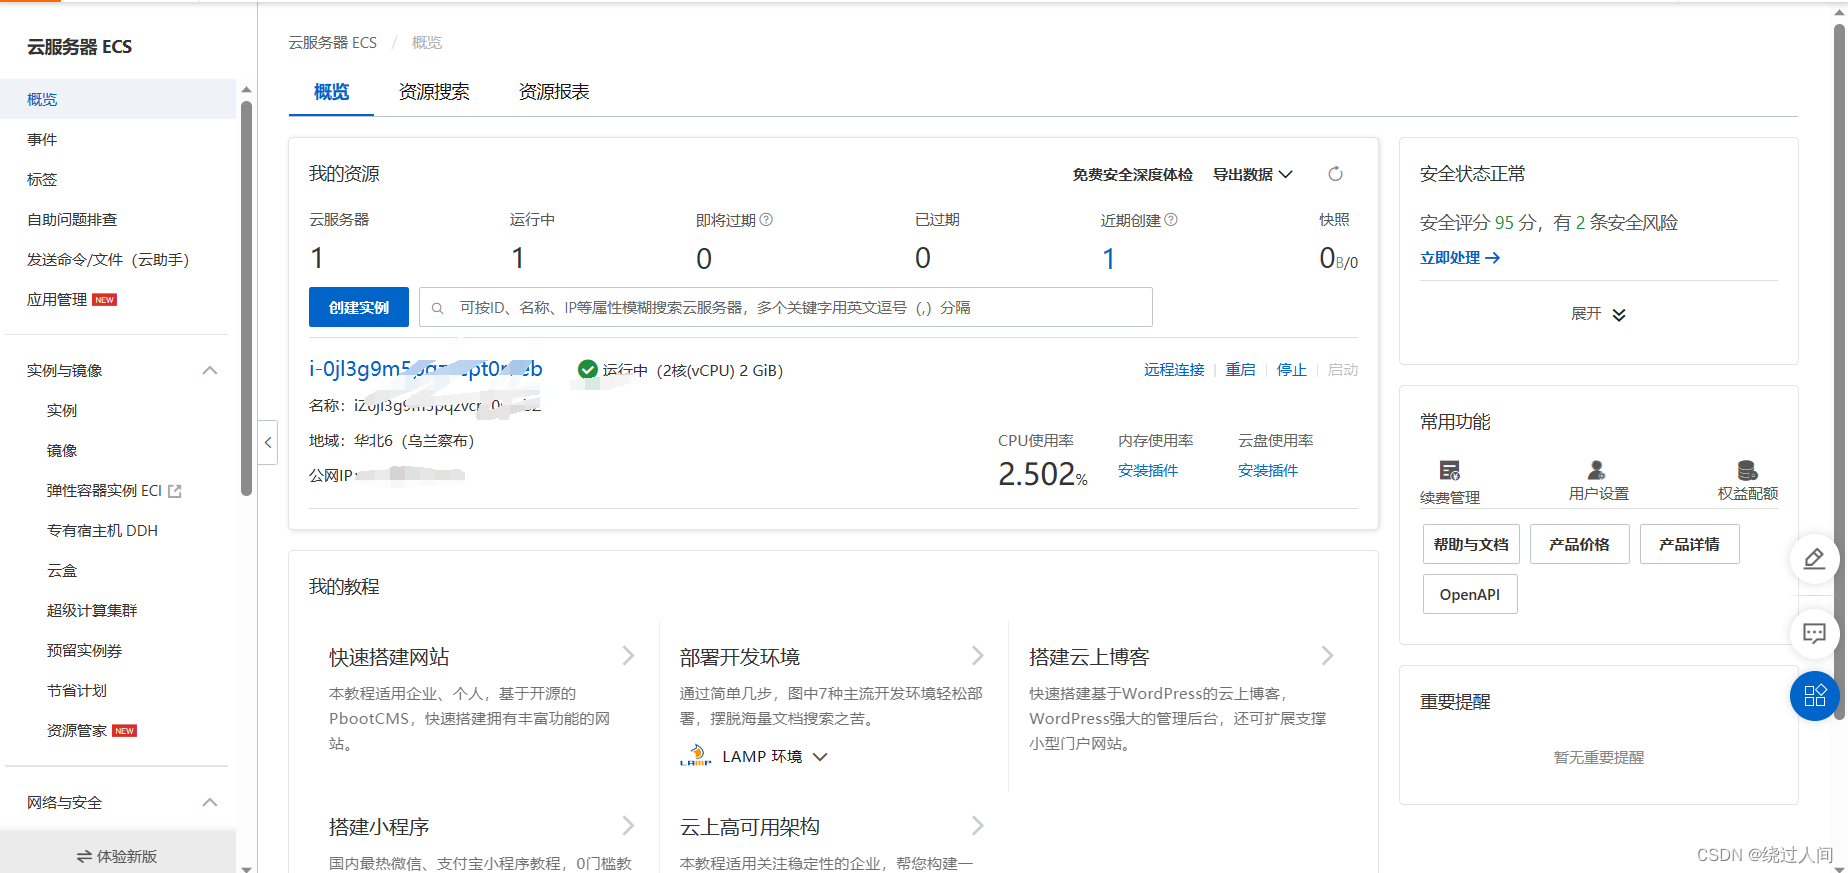Click the floating pencil edit icon
The height and width of the screenshot is (873, 1848).
[1814, 558]
